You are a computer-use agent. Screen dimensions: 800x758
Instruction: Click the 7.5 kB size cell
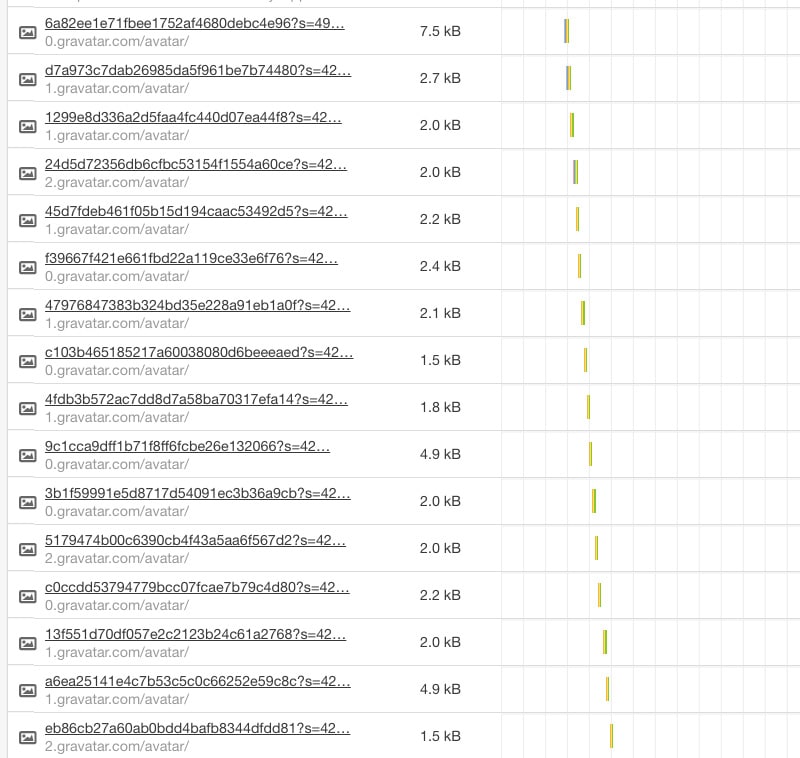440,32
